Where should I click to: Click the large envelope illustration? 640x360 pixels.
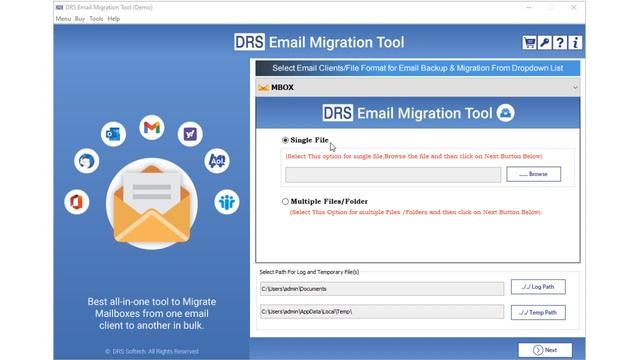click(x=152, y=204)
